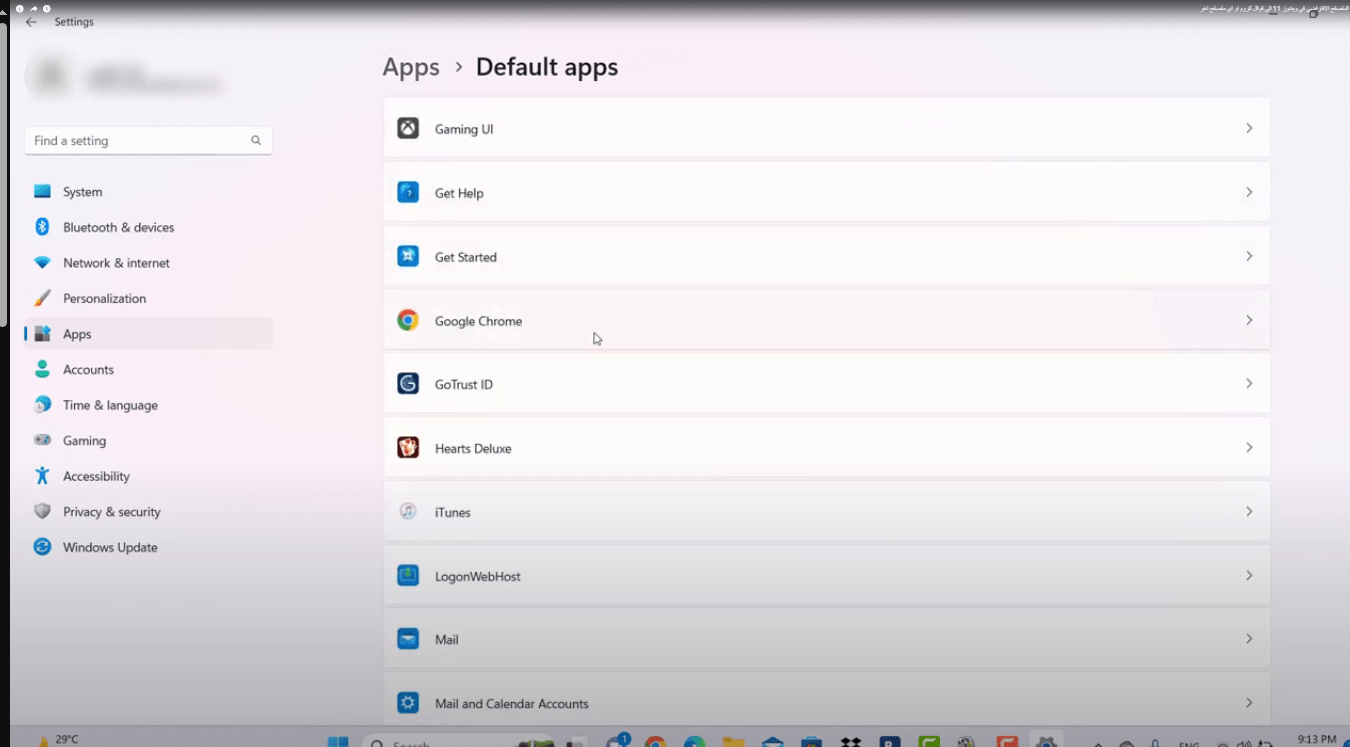Click the magnifier icon in Find a setting

pyautogui.click(x=256, y=141)
